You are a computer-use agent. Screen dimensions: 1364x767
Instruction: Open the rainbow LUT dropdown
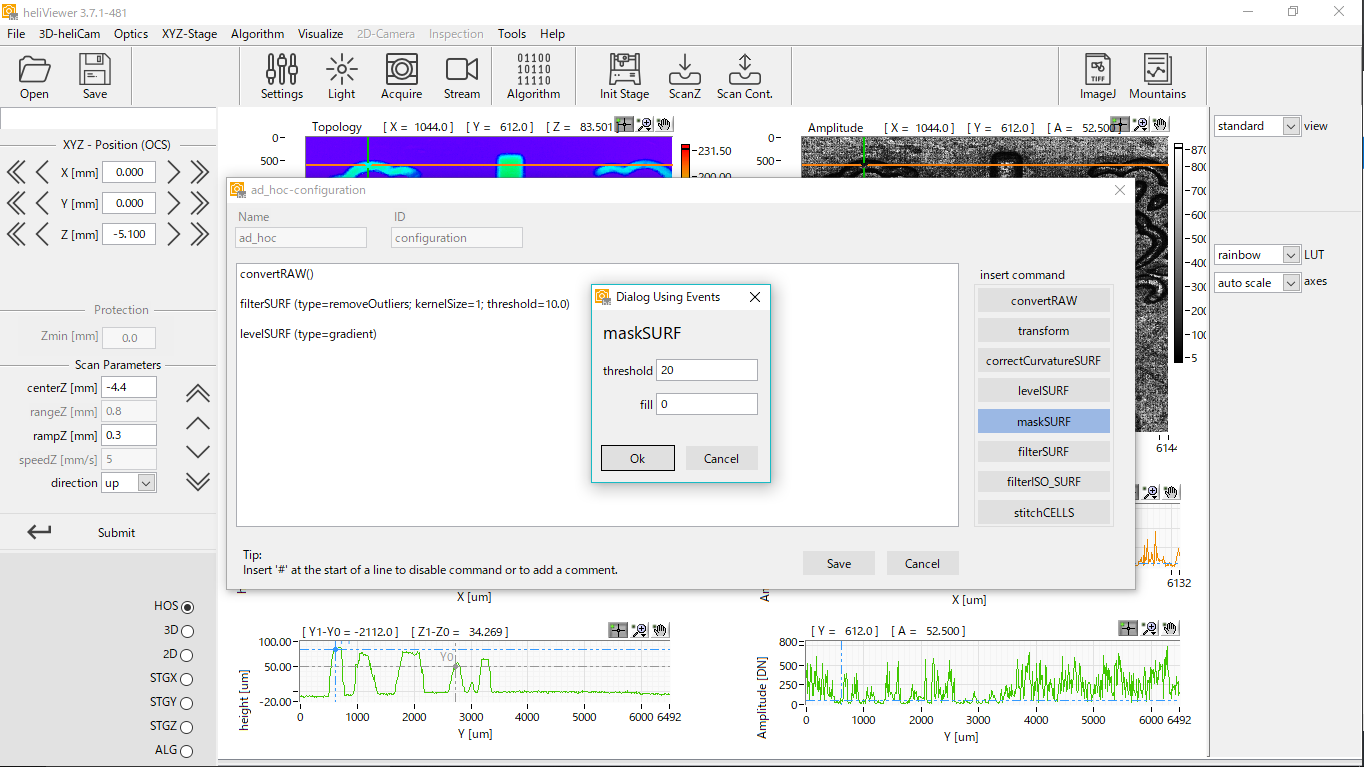click(1290, 255)
